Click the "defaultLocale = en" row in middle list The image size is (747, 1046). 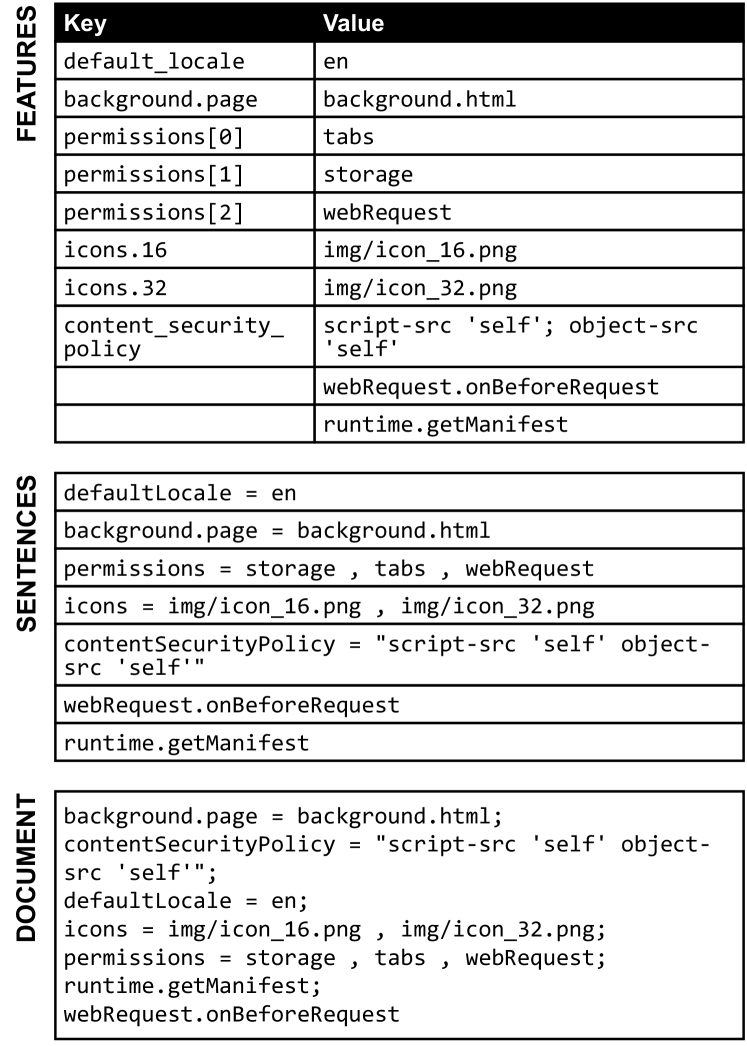tap(399, 493)
